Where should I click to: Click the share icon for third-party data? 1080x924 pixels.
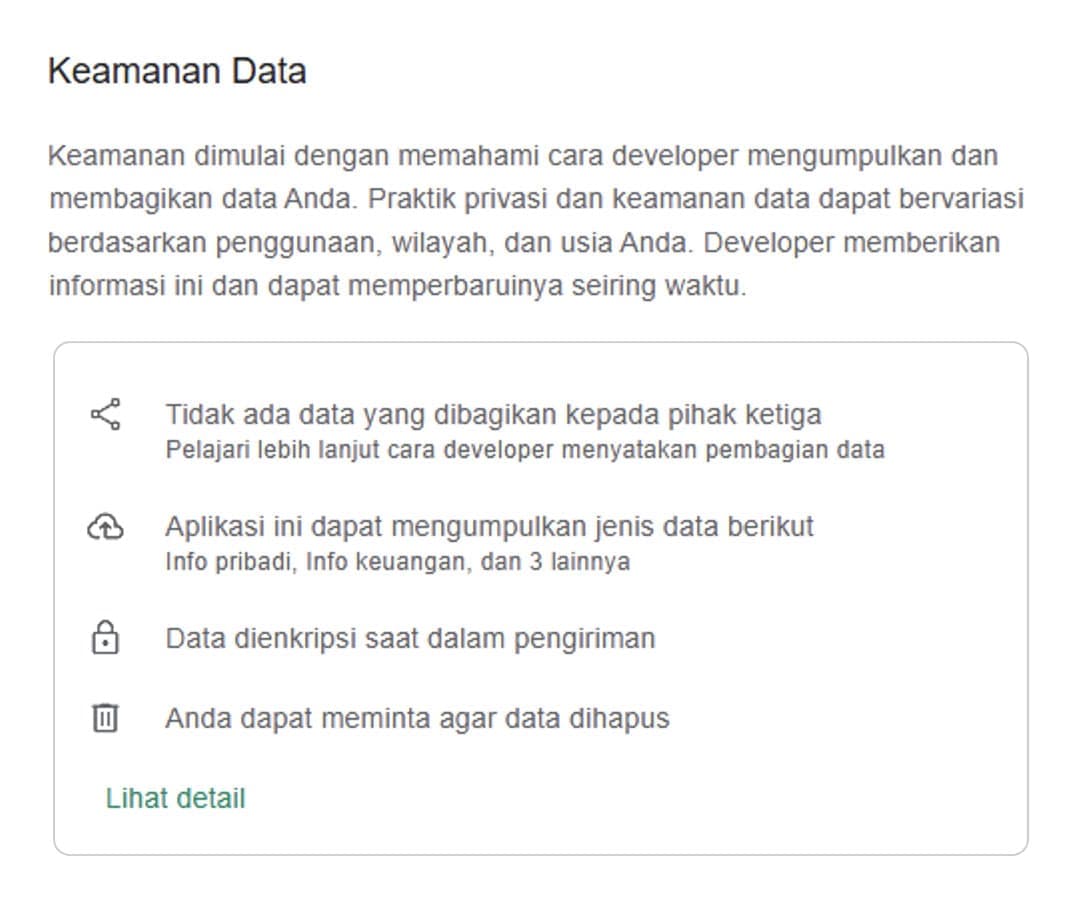coord(105,414)
